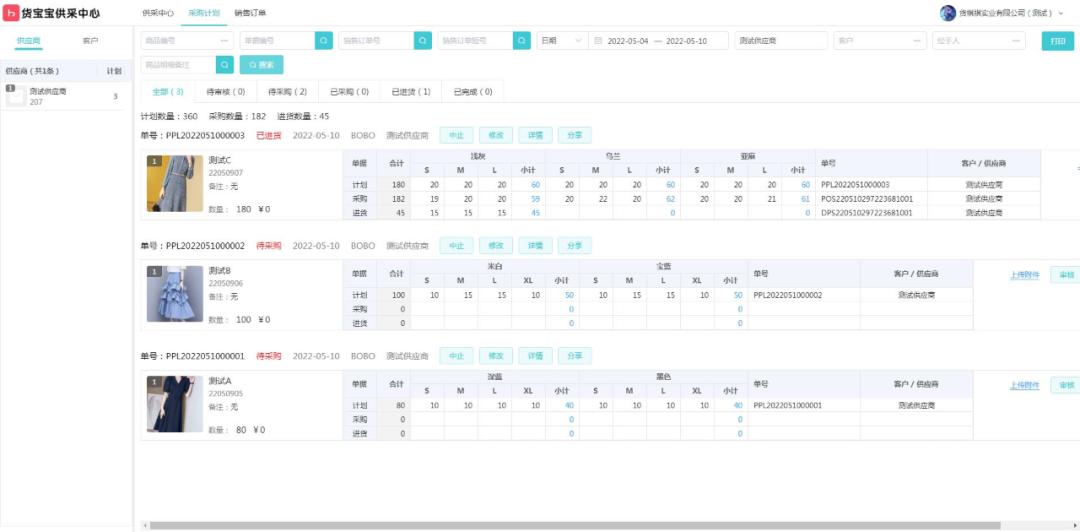This screenshot has width=1080, height=532.
Task: Click 上传附件 link for the 测试B order
Action: point(1024,275)
